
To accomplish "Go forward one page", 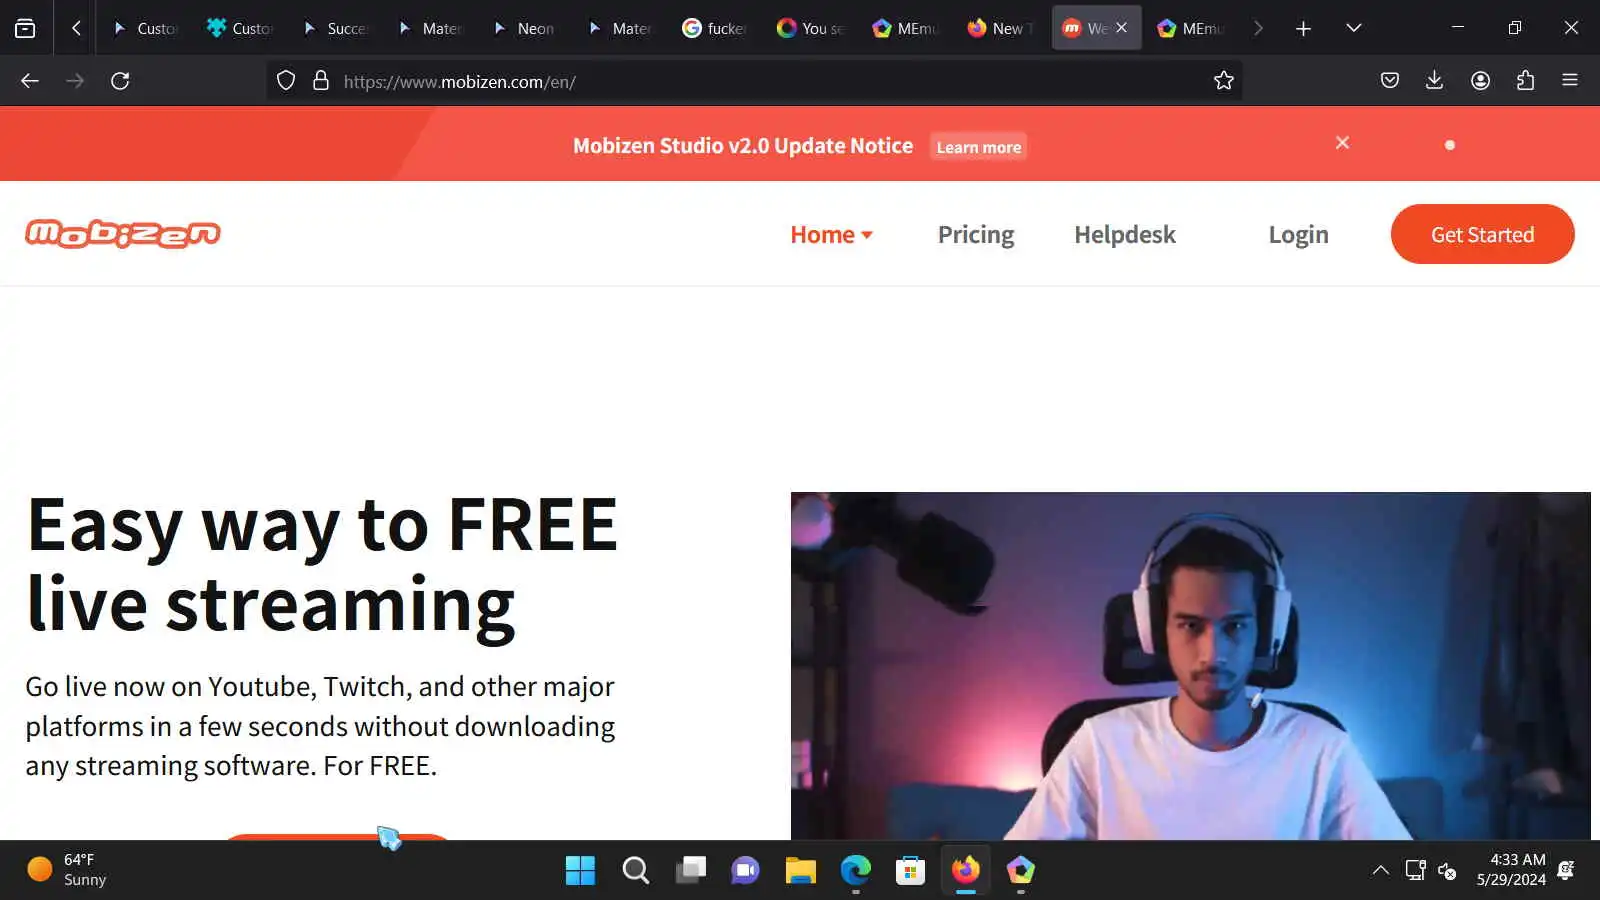I will click(75, 81).
